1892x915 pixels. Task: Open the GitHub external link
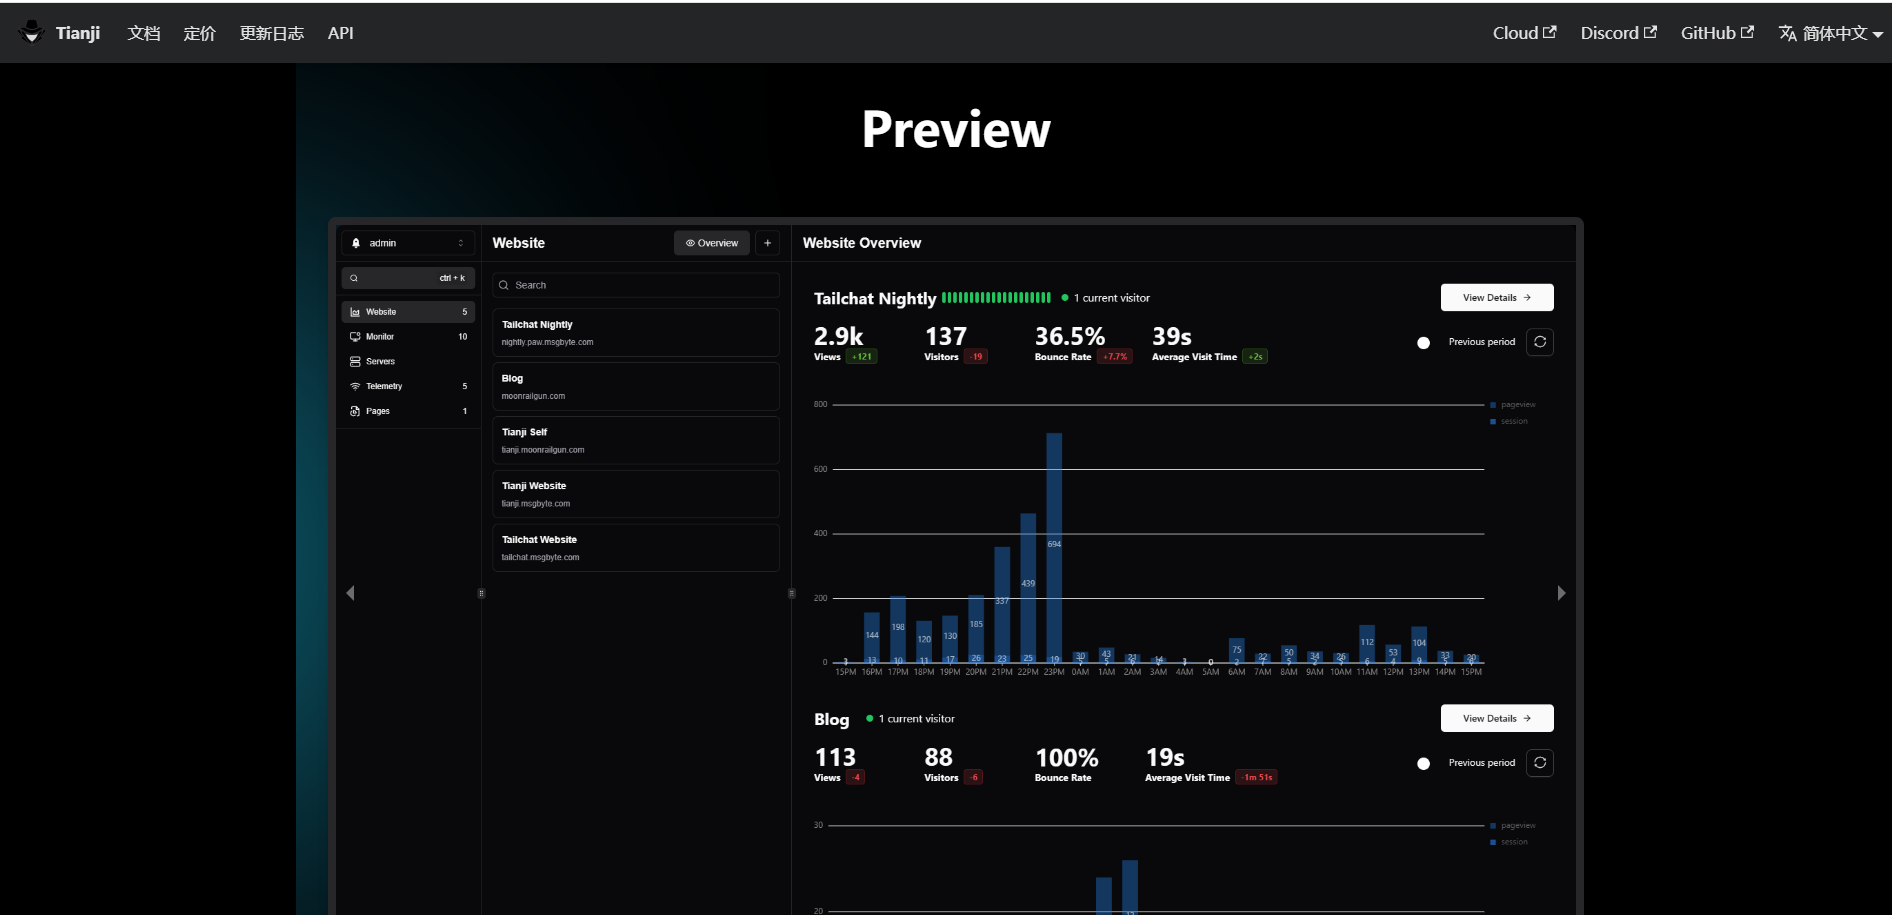click(x=1716, y=33)
